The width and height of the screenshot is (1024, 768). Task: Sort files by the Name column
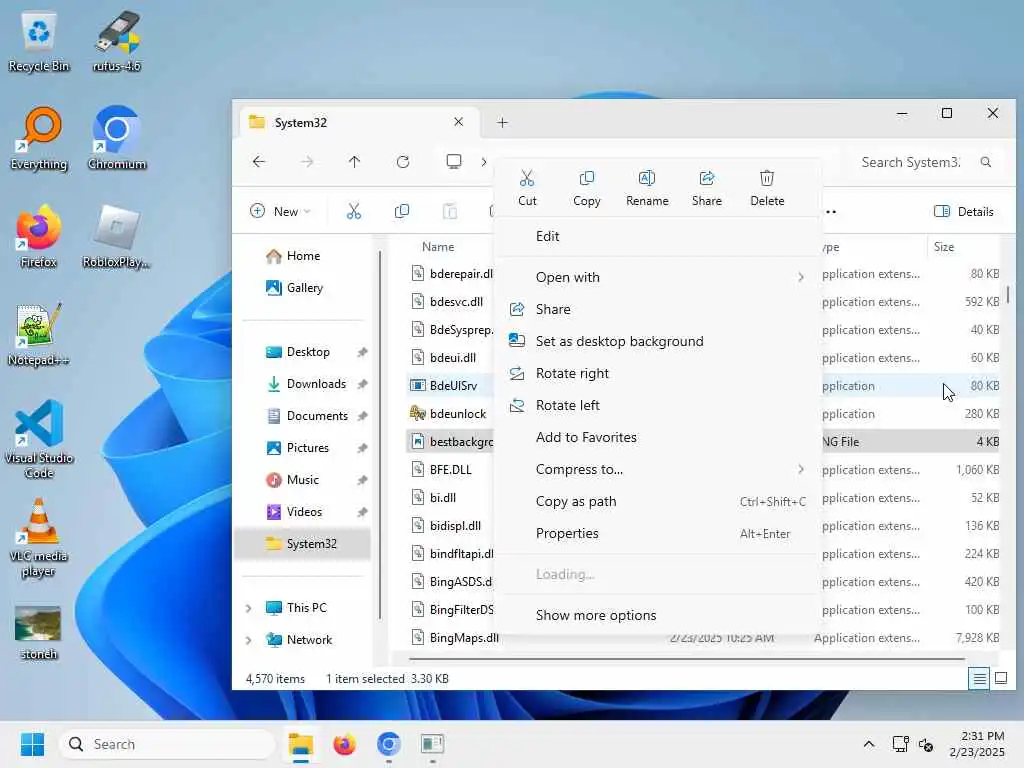tap(438, 247)
